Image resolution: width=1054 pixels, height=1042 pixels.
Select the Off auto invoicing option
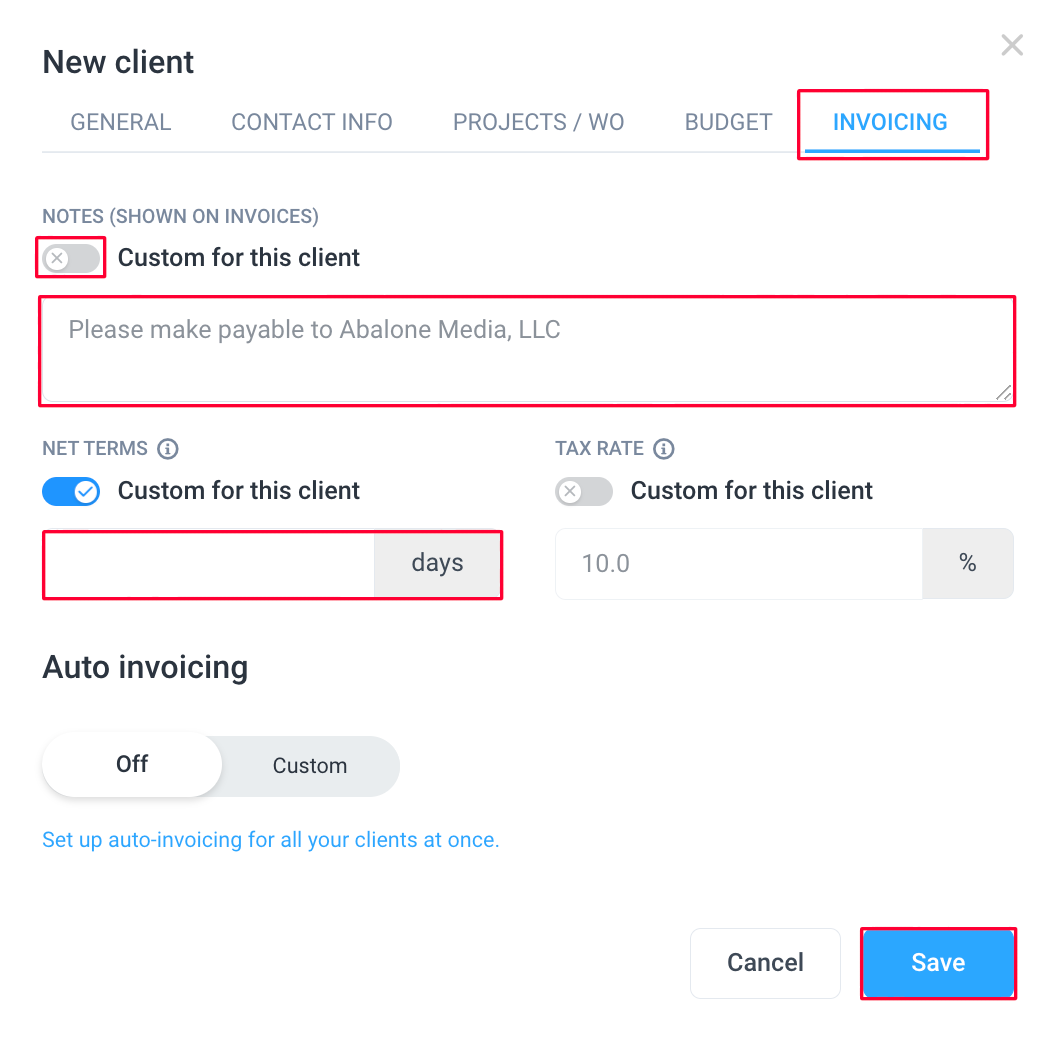(x=132, y=765)
